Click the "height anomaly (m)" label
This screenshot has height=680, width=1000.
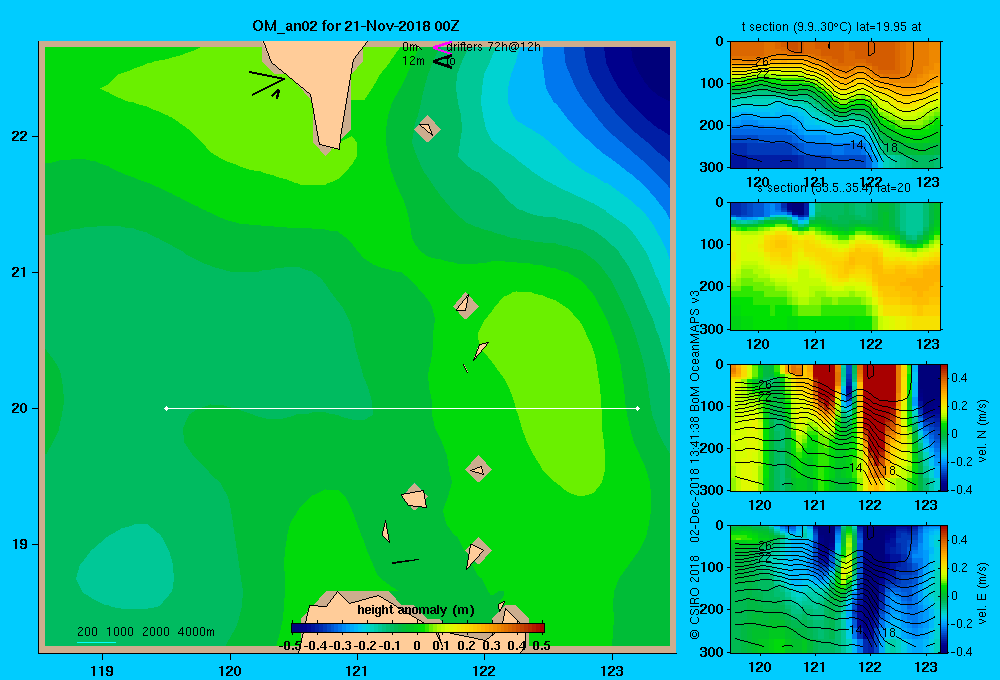tap(416, 610)
